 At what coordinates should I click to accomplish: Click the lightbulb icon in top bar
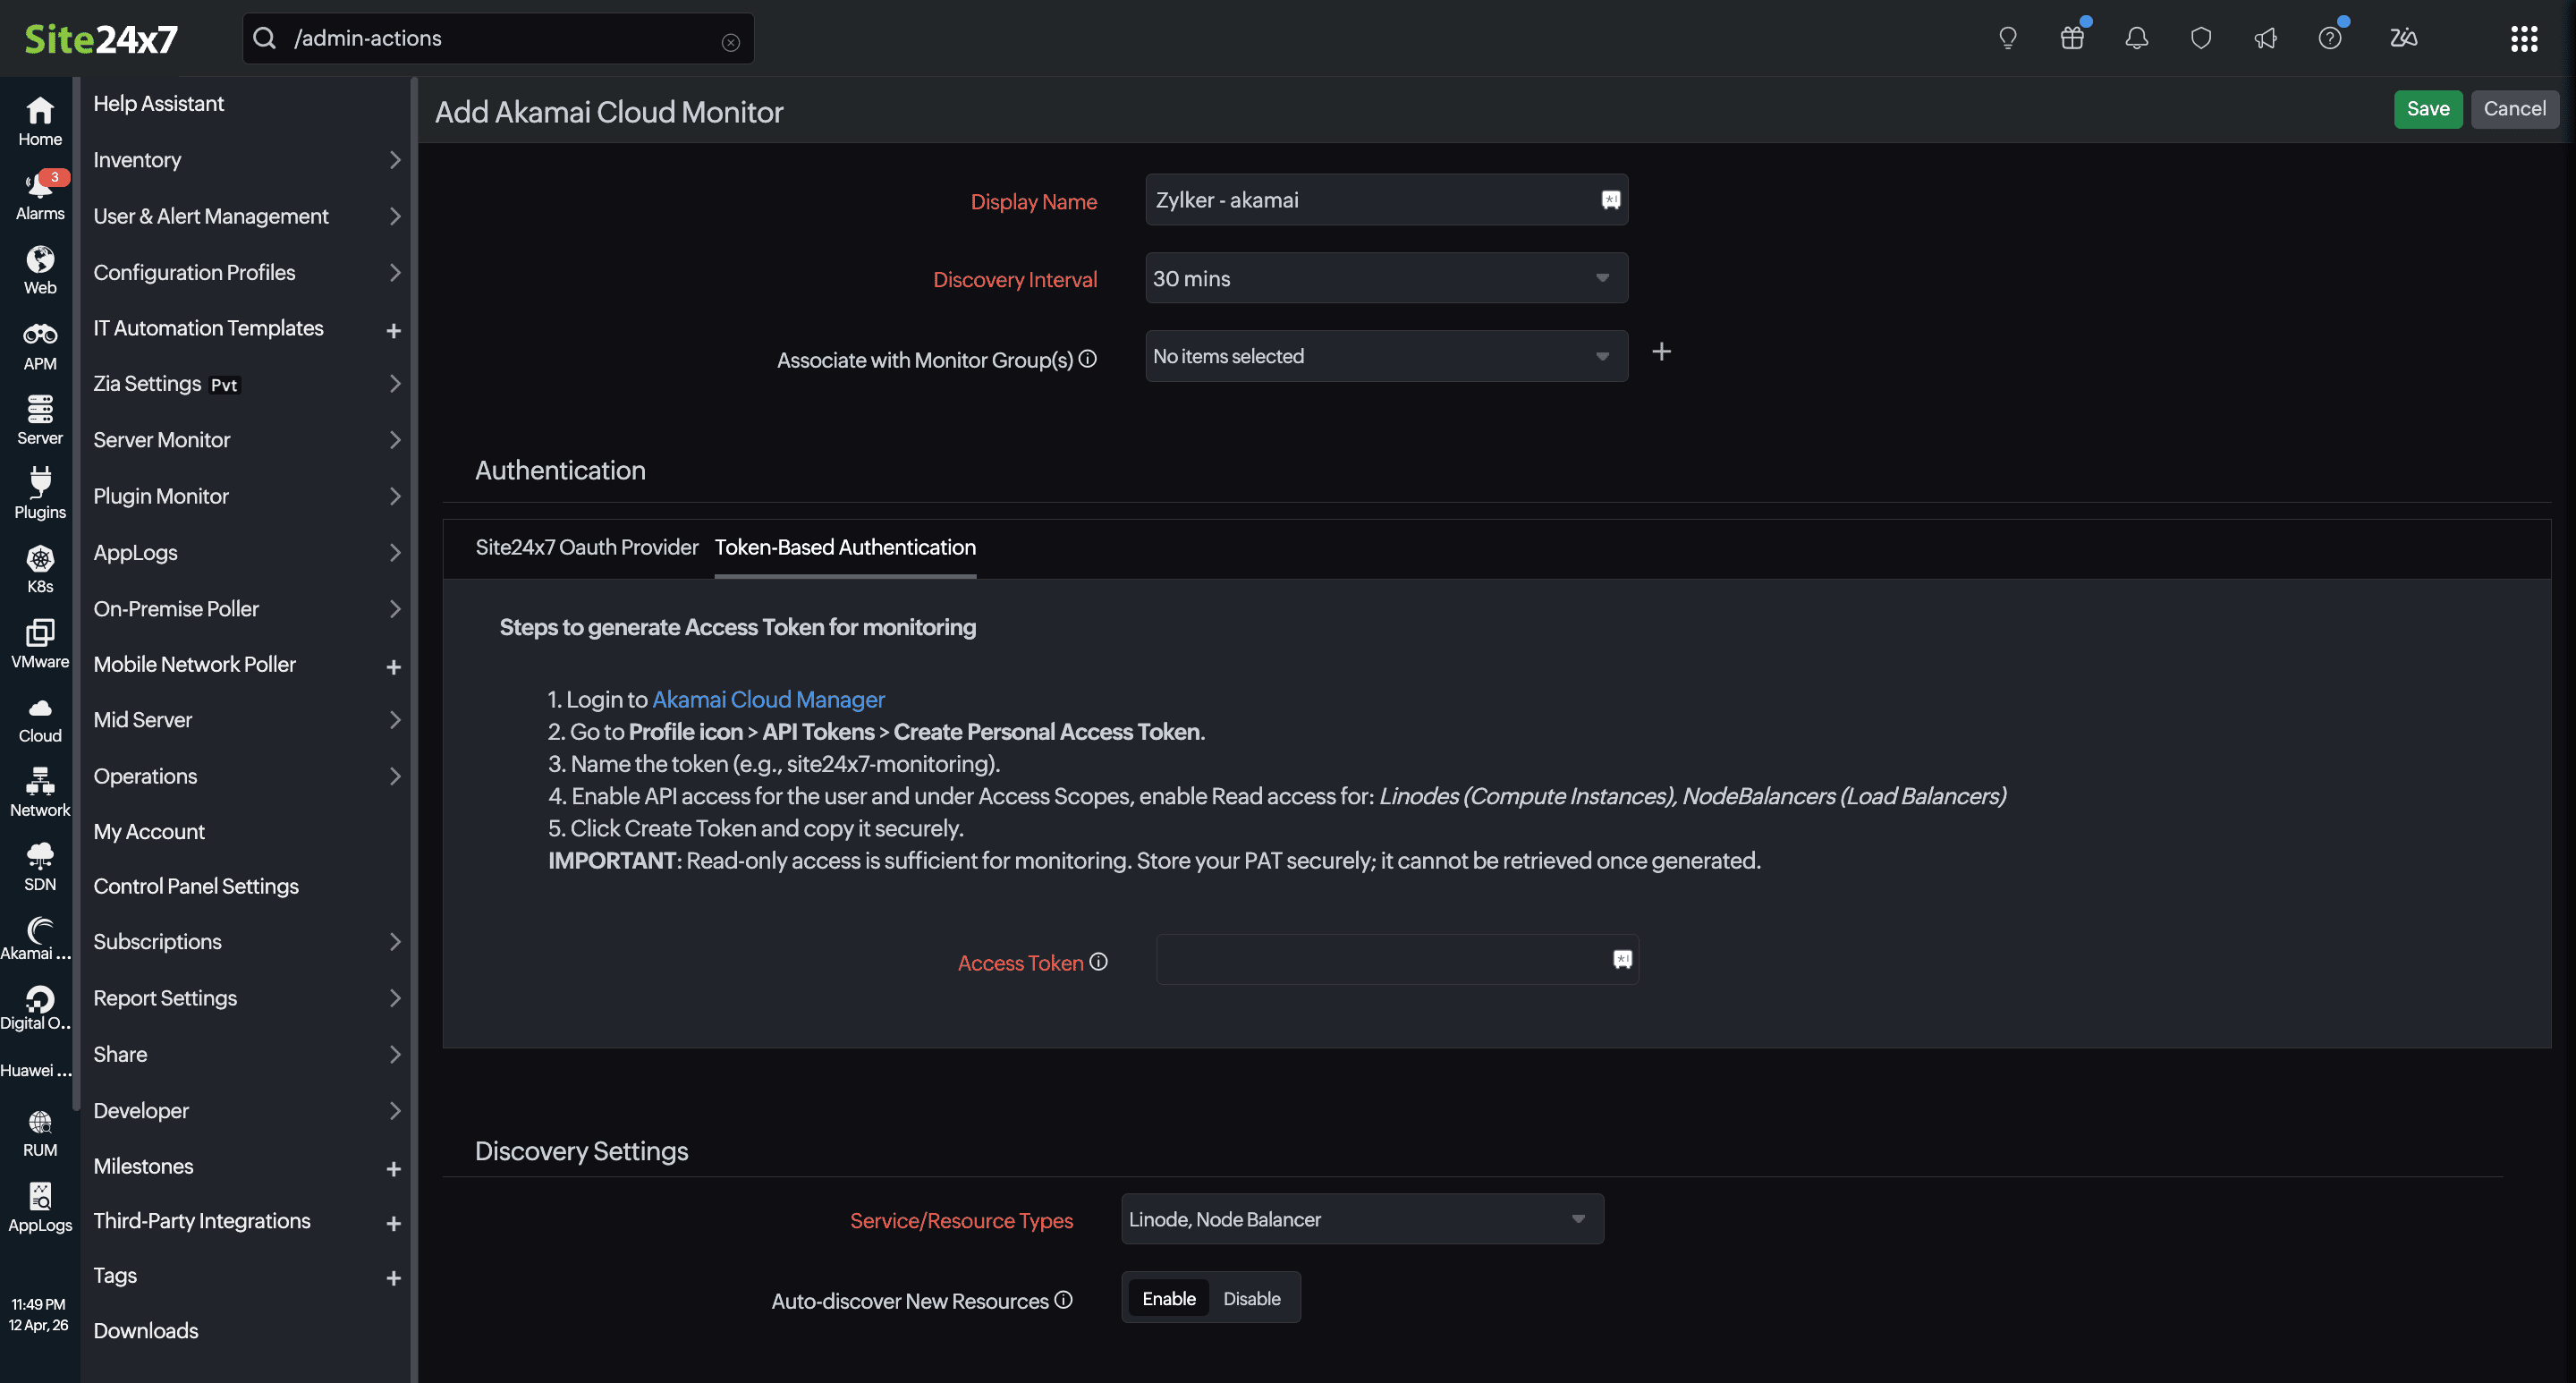pyautogui.click(x=2007, y=38)
